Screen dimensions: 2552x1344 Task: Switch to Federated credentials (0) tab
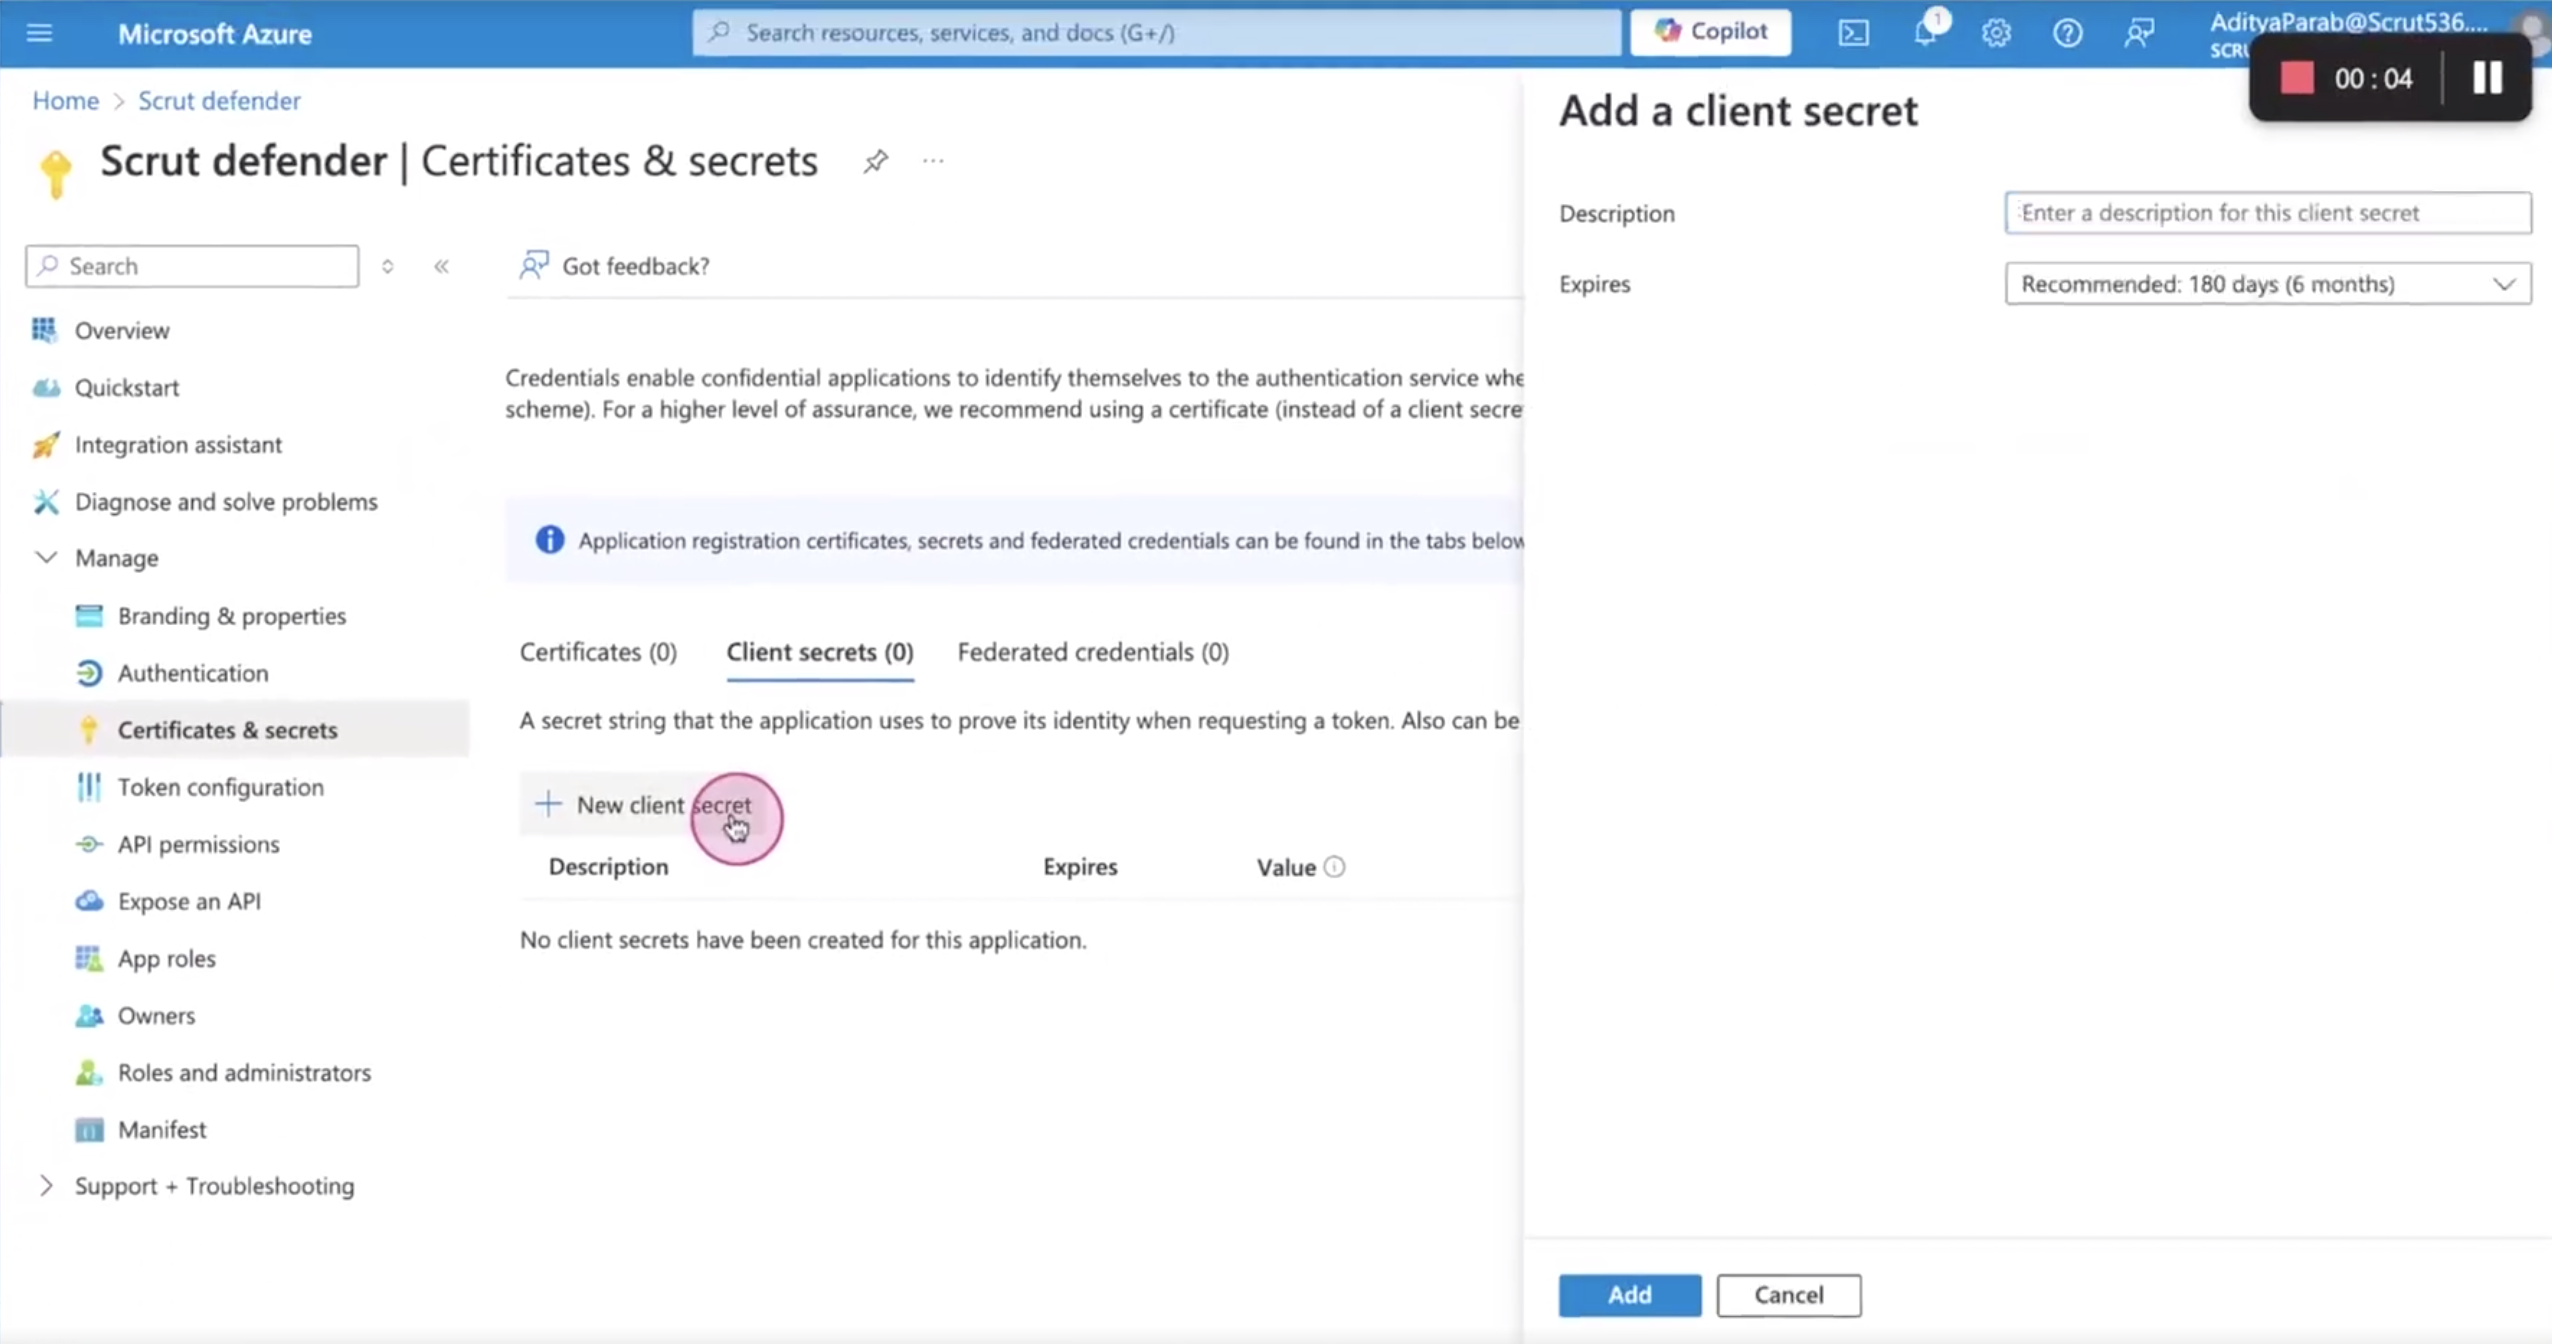pos(1093,652)
